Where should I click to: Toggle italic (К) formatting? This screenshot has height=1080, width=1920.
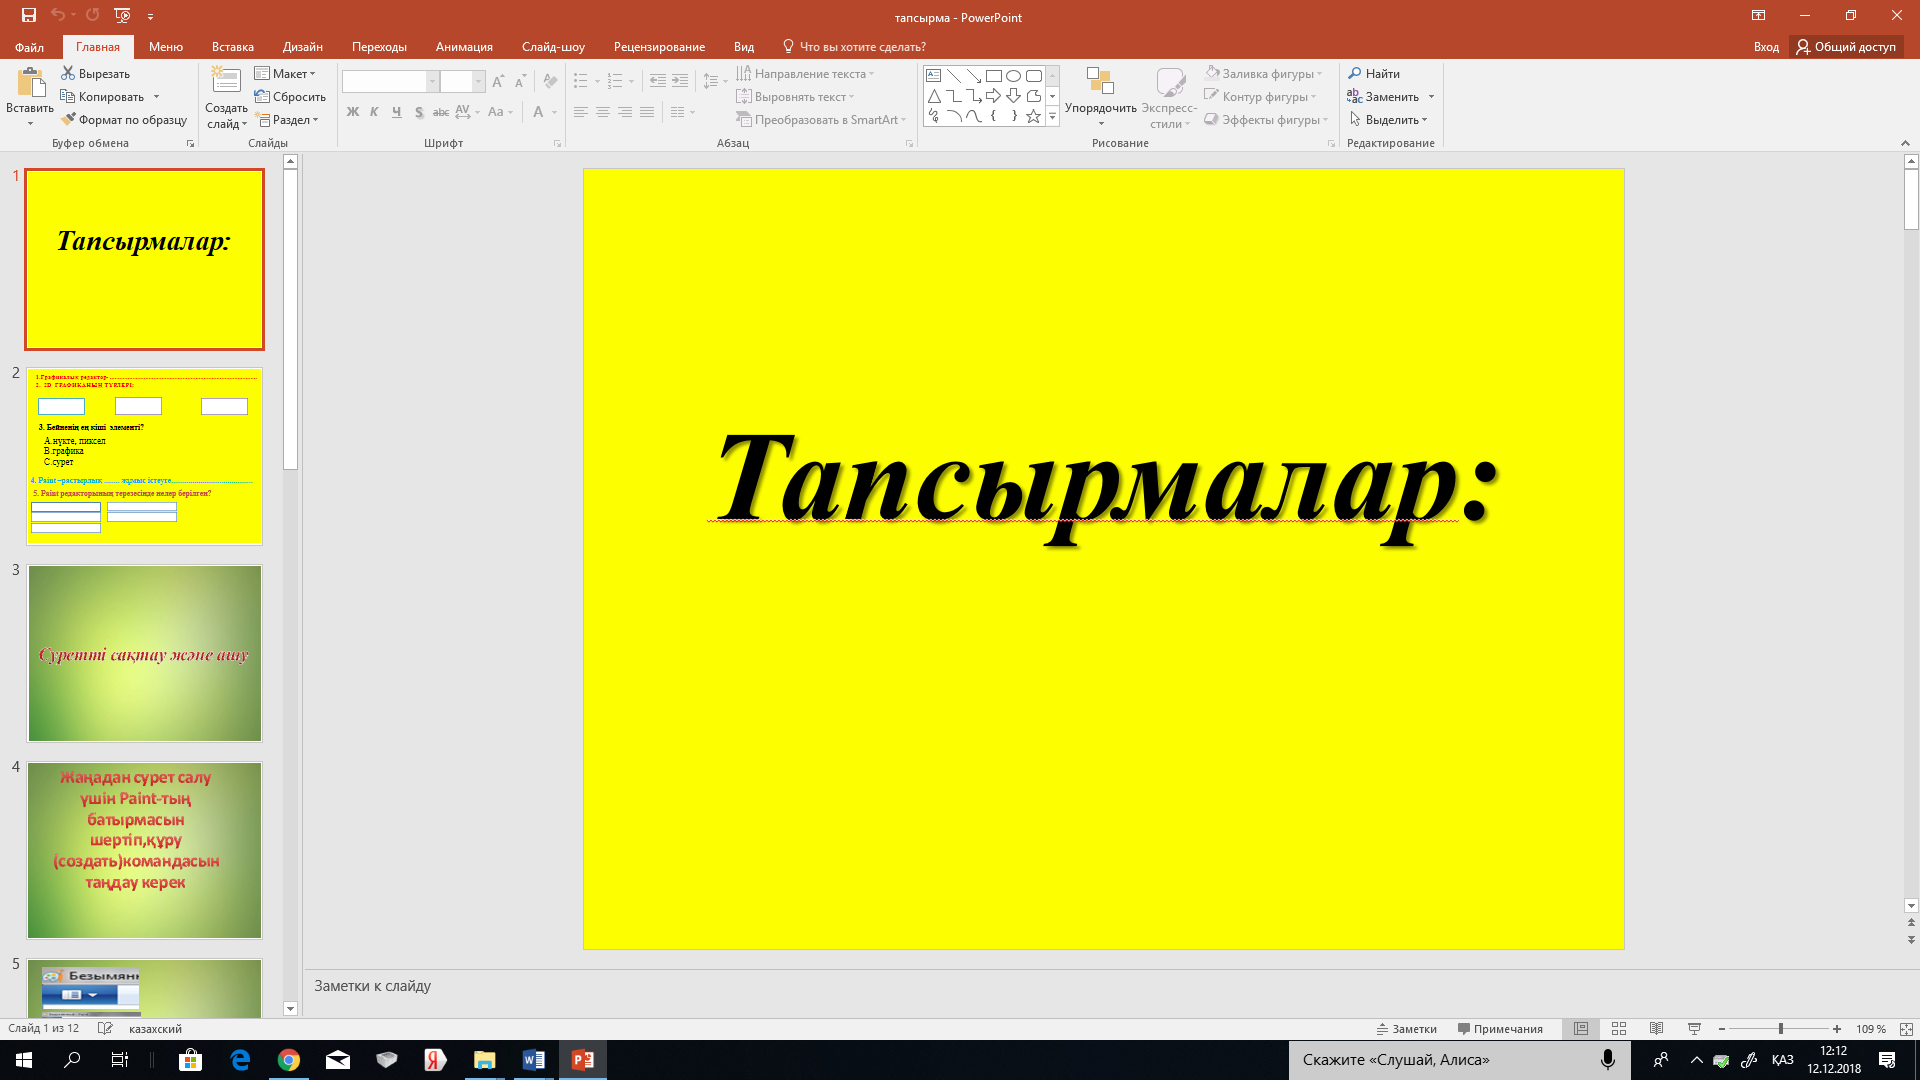click(374, 112)
